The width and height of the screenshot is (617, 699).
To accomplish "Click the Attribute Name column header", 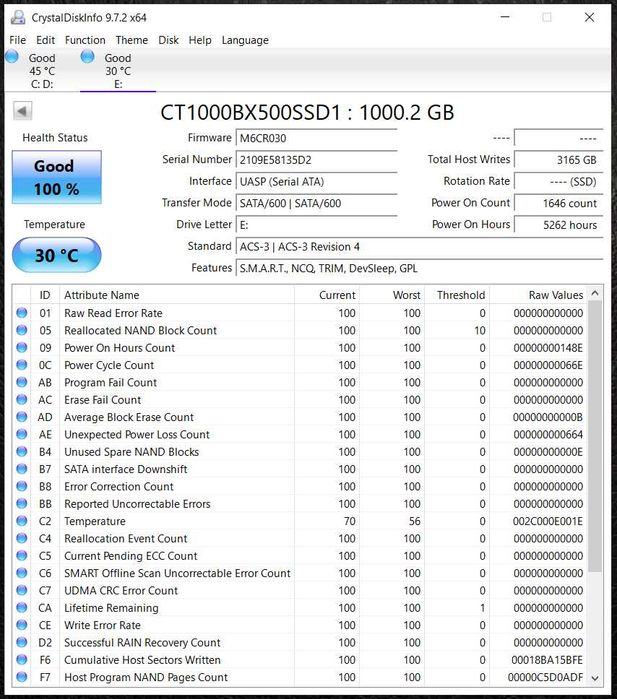I will (x=177, y=295).
